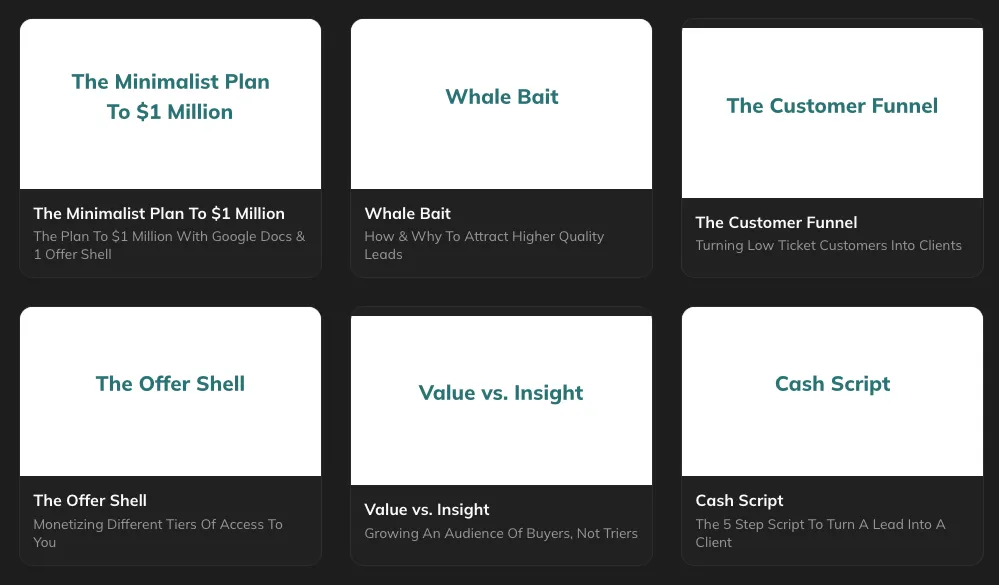Click the white Minimalist Plan title below thumbnail
Viewport: 999px width, 585px height.
click(x=159, y=213)
